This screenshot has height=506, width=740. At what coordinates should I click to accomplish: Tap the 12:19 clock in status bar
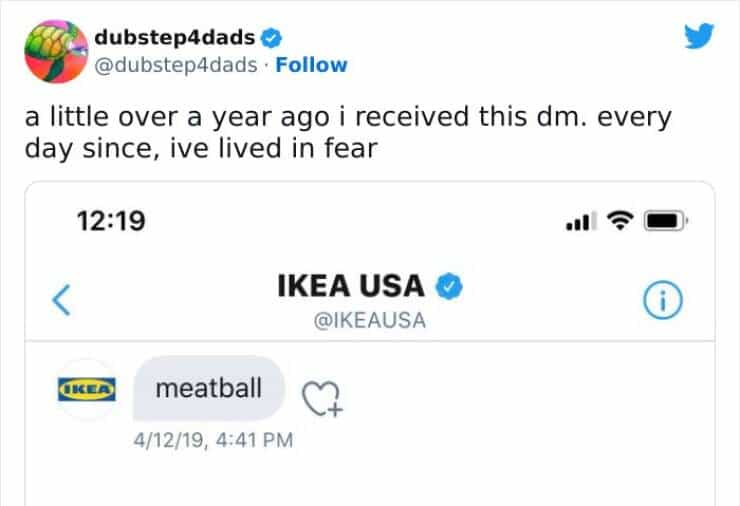click(x=112, y=221)
